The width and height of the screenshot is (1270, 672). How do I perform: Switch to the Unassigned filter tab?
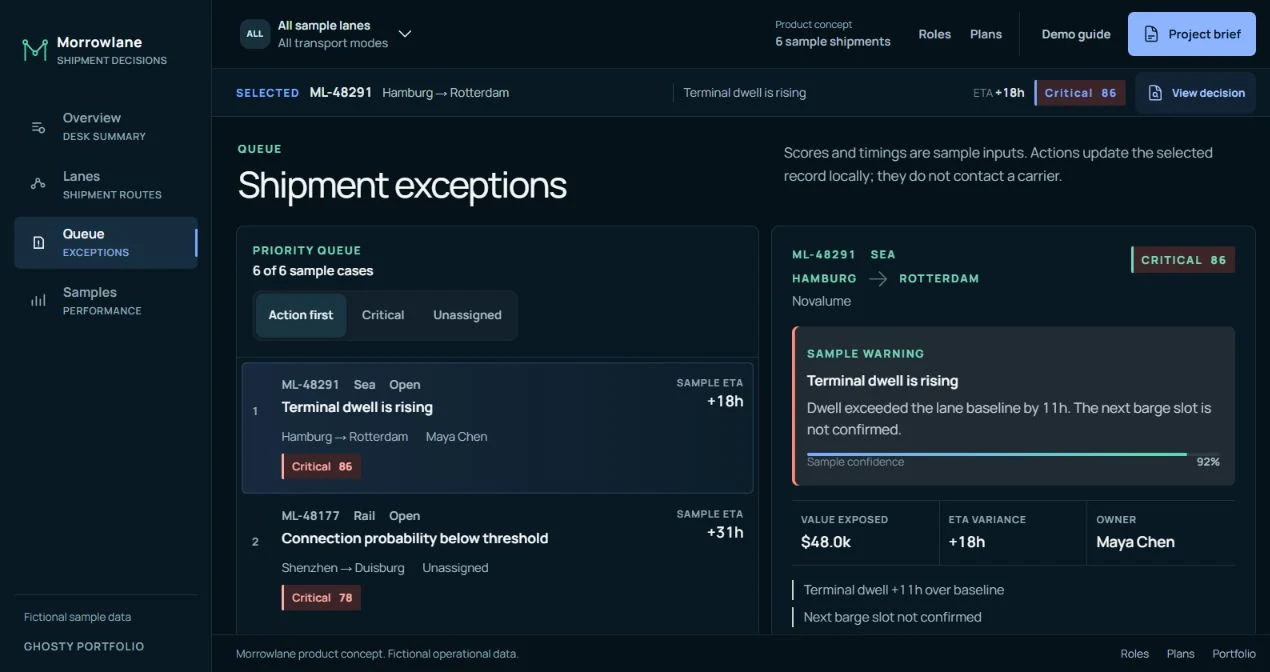(x=467, y=315)
